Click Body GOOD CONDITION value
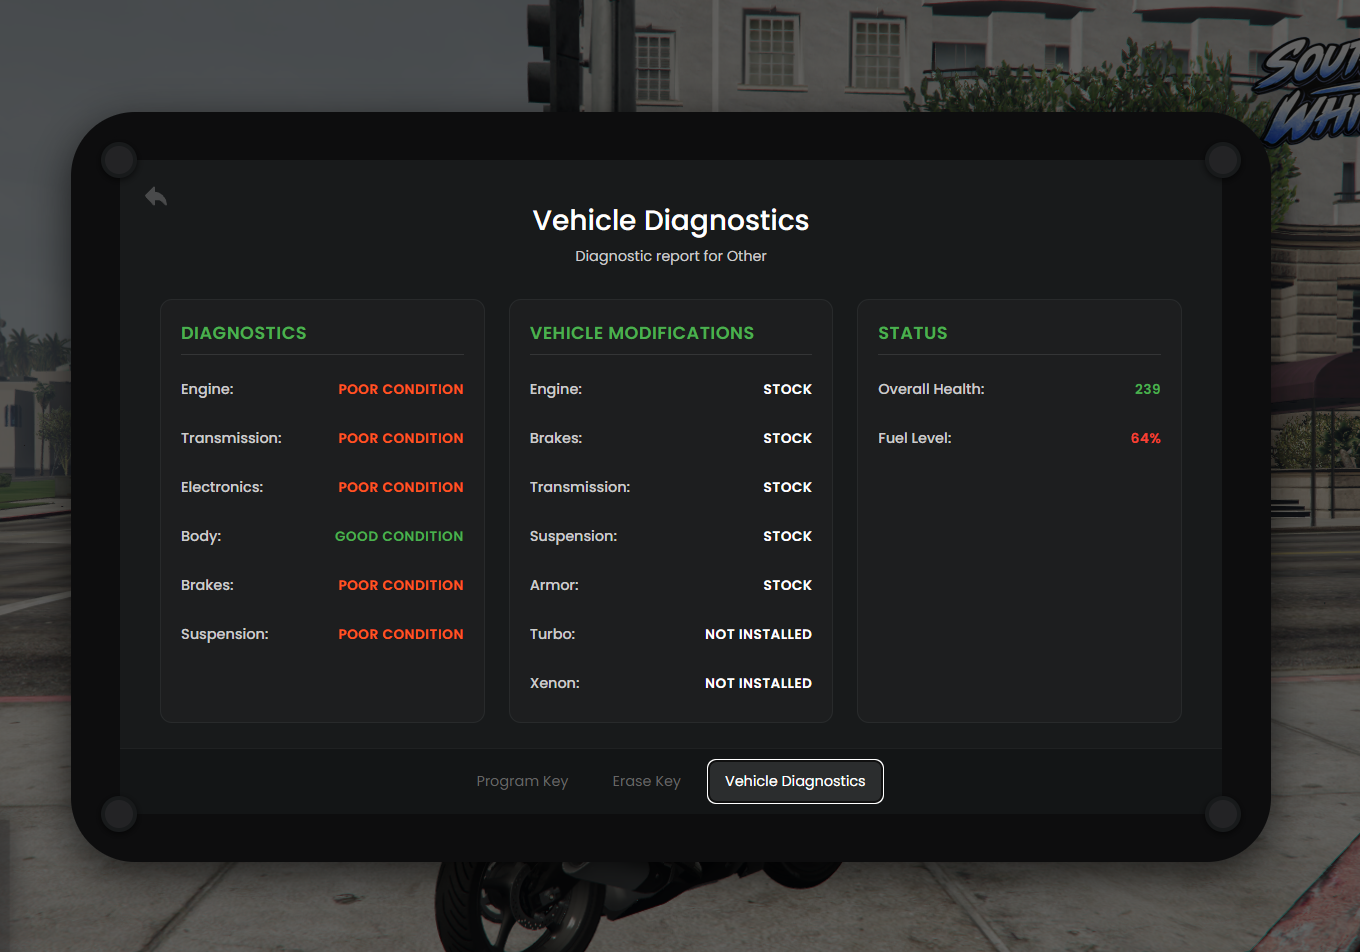The height and width of the screenshot is (952, 1360). pyautogui.click(x=399, y=536)
